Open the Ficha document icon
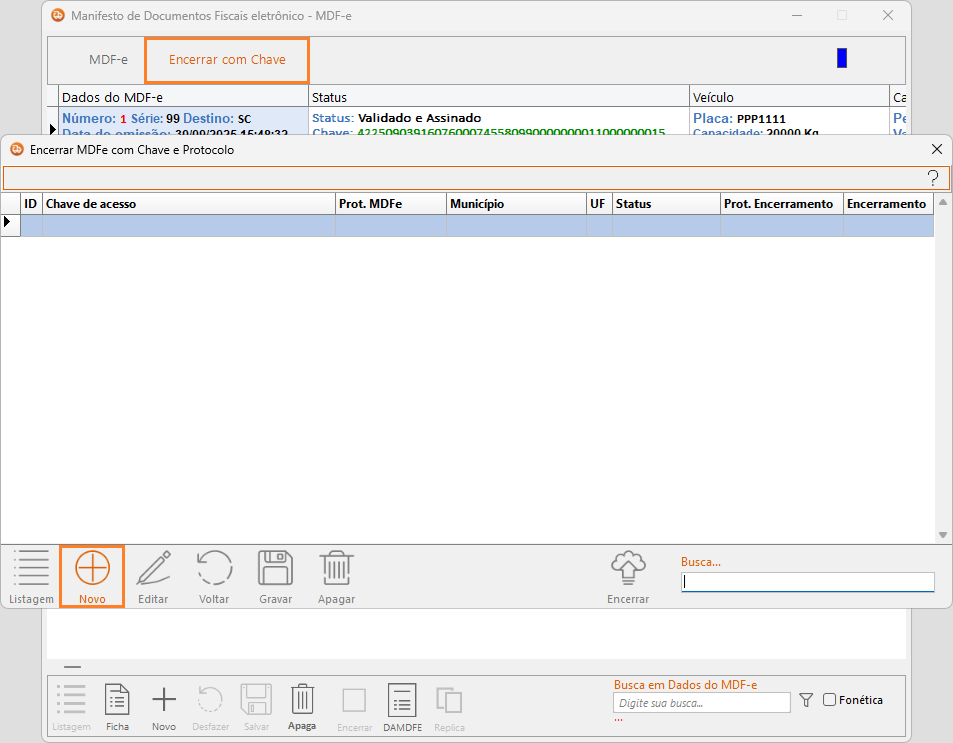The height and width of the screenshot is (743, 953). [x=118, y=700]
